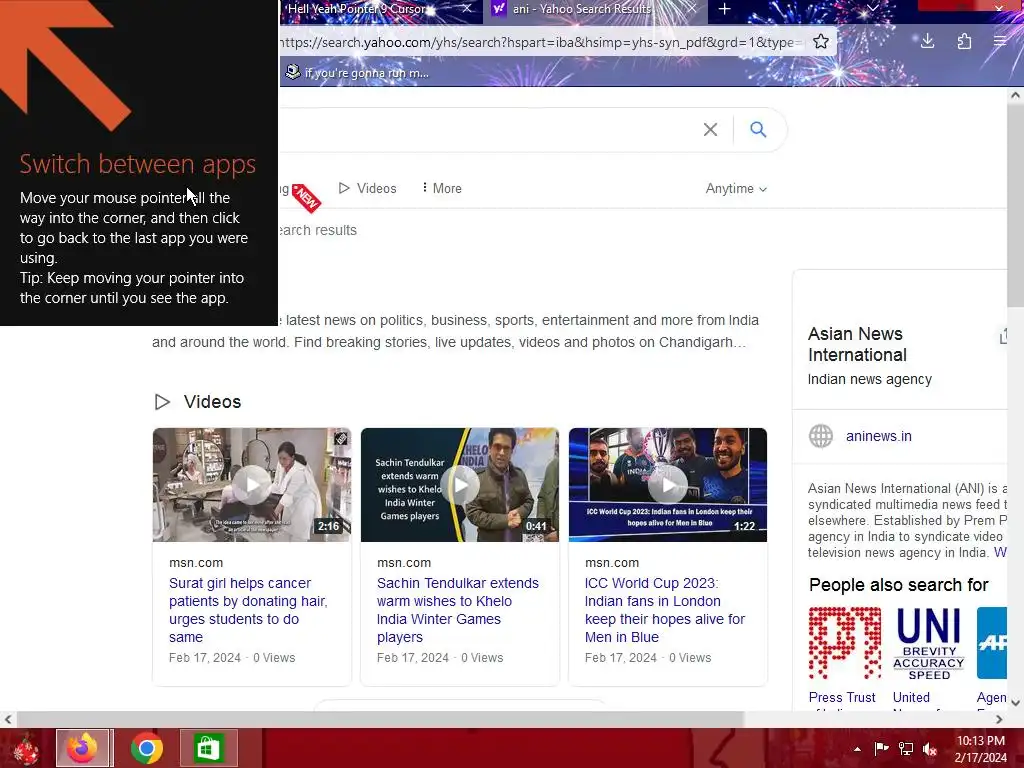Click horizontal scrollbar left arrow

(x=7, y=719)
